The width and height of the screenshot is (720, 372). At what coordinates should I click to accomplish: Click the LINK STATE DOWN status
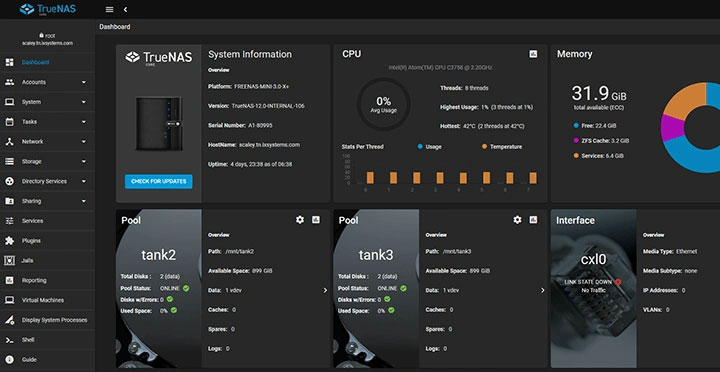[x=593, y=282]
